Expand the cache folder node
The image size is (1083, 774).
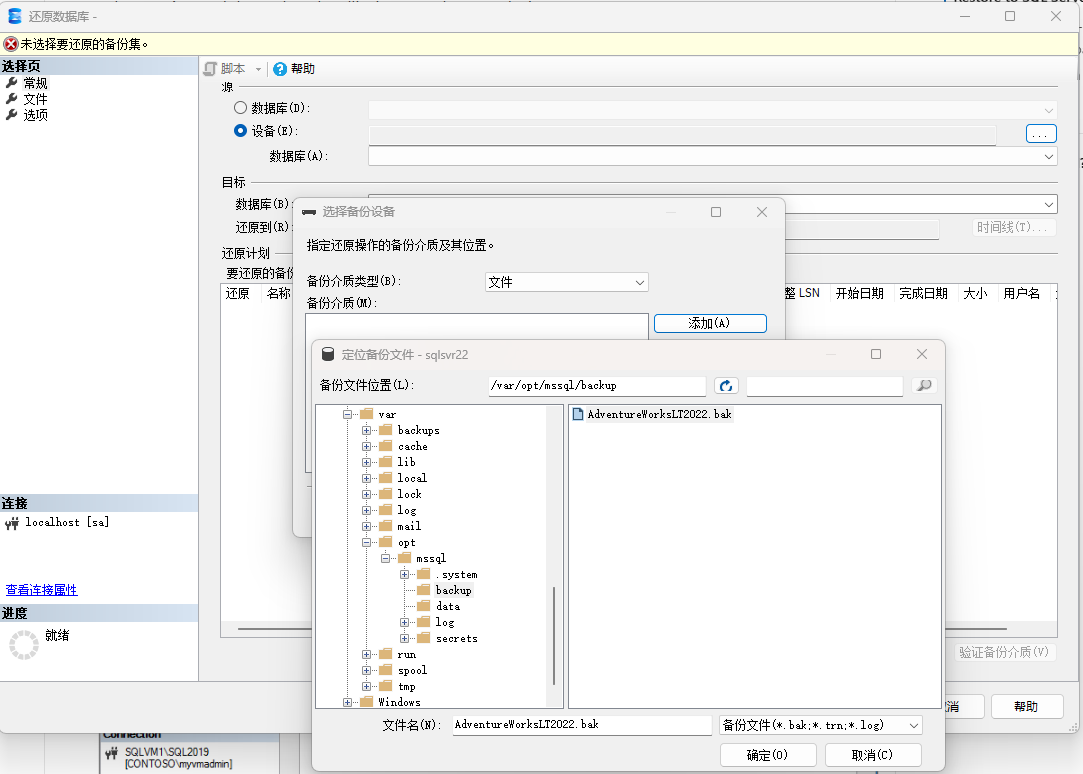tap(367, 446)
